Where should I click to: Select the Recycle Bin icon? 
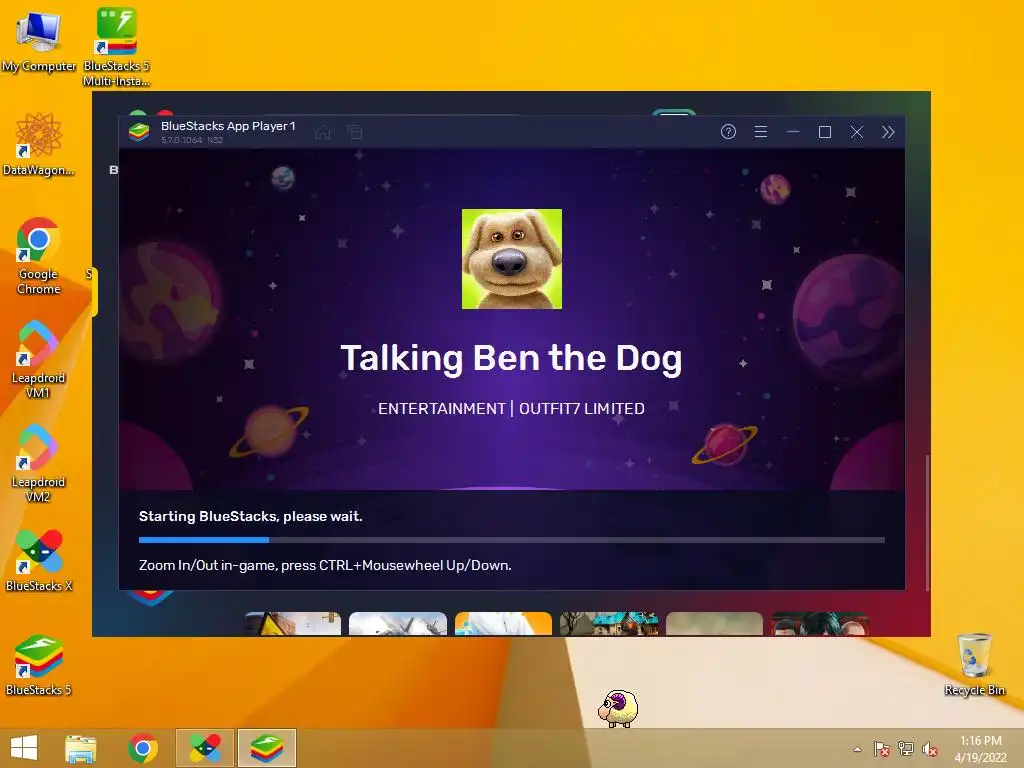[x=974, y=664]
